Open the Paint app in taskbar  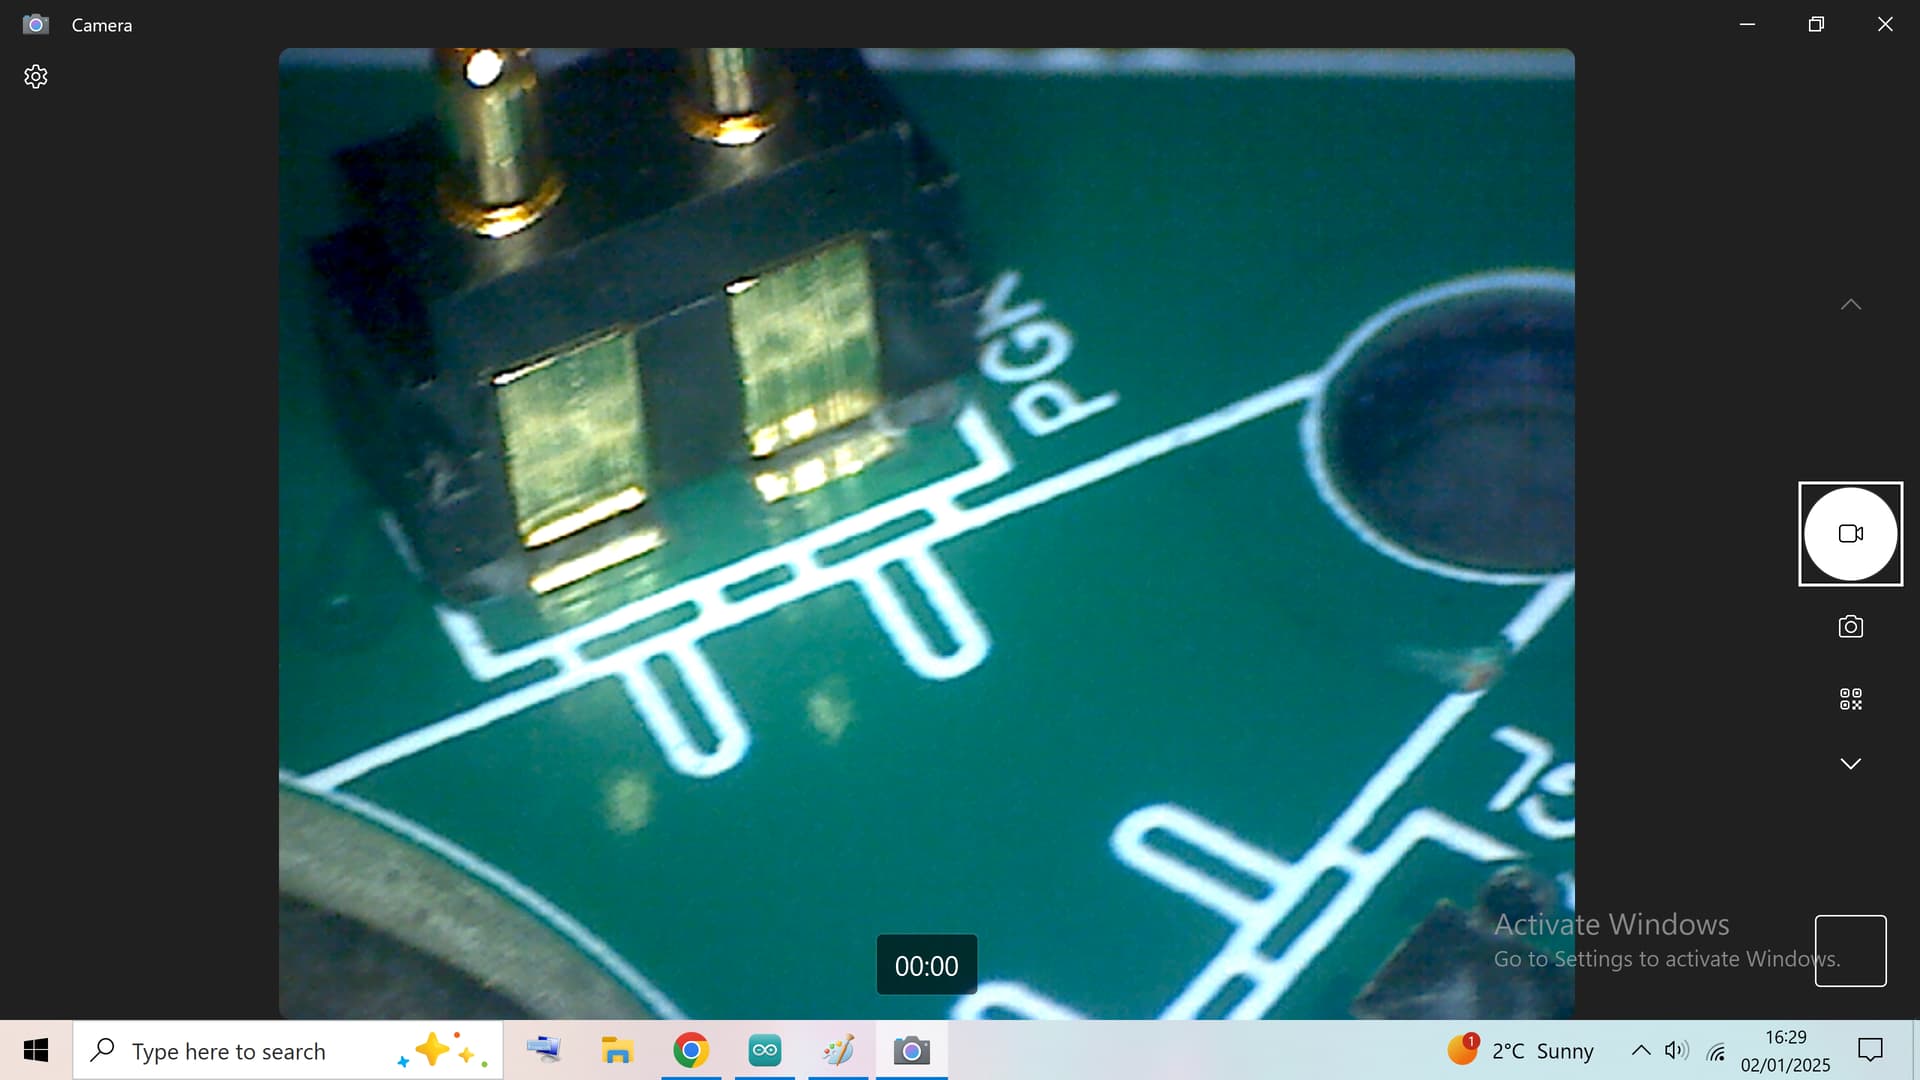(x=838, y=1050)
